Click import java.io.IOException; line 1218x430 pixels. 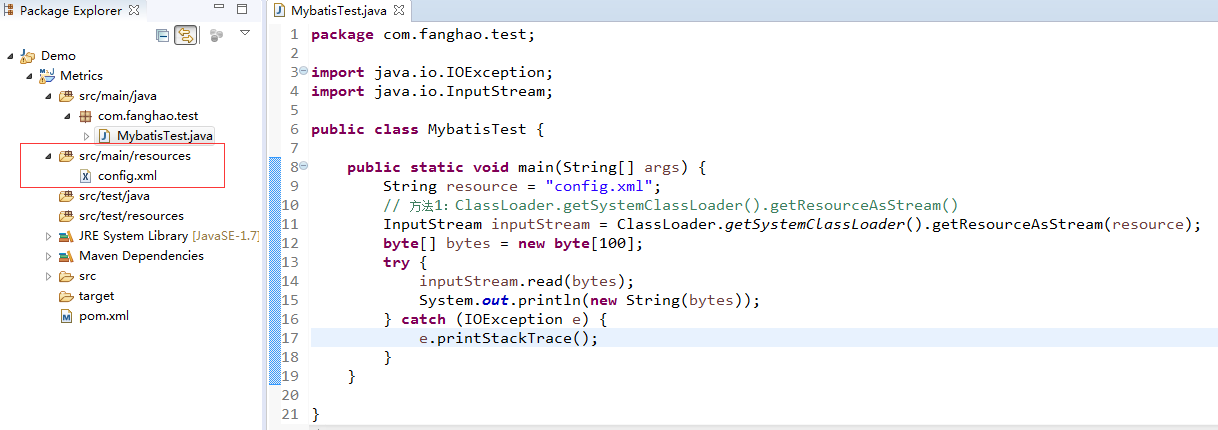[432, 72]
